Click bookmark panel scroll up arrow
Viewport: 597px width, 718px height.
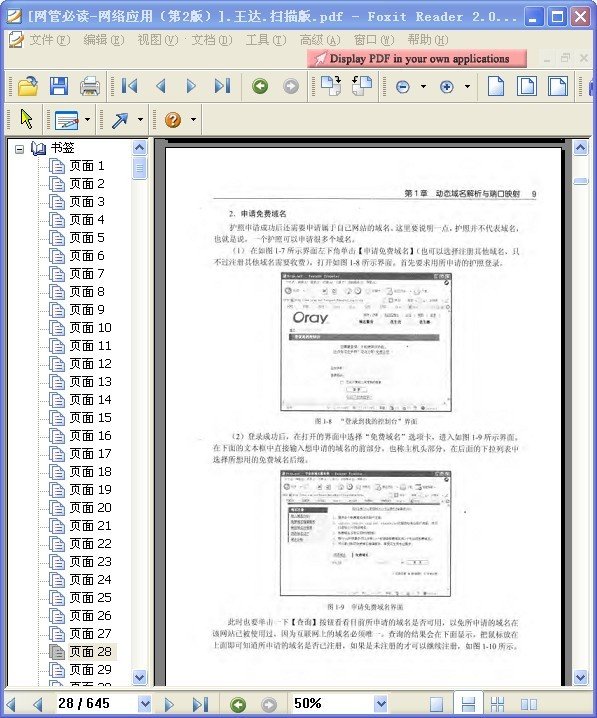click(139, 147)
